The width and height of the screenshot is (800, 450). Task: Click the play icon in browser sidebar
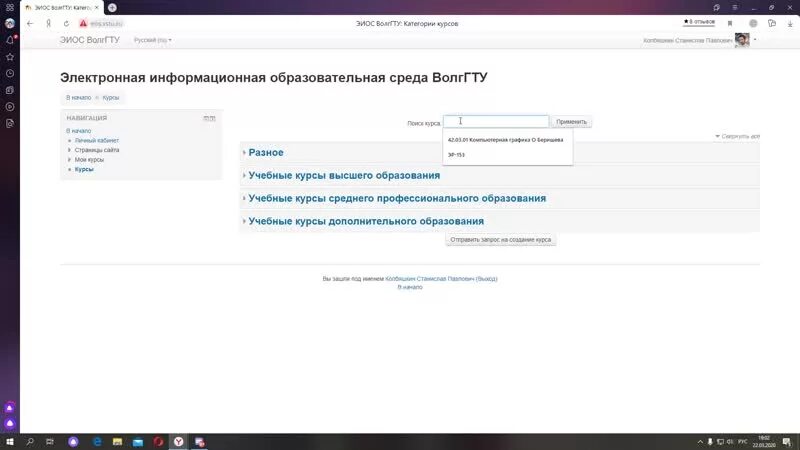[x=10, y=107]
